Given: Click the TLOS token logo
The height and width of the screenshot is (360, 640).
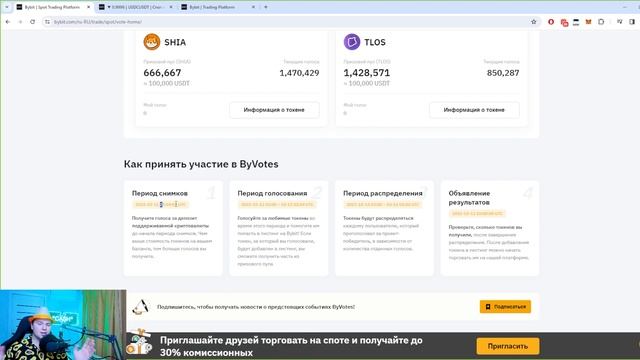Looking at the screenshot, I should (x=352, y=42).
